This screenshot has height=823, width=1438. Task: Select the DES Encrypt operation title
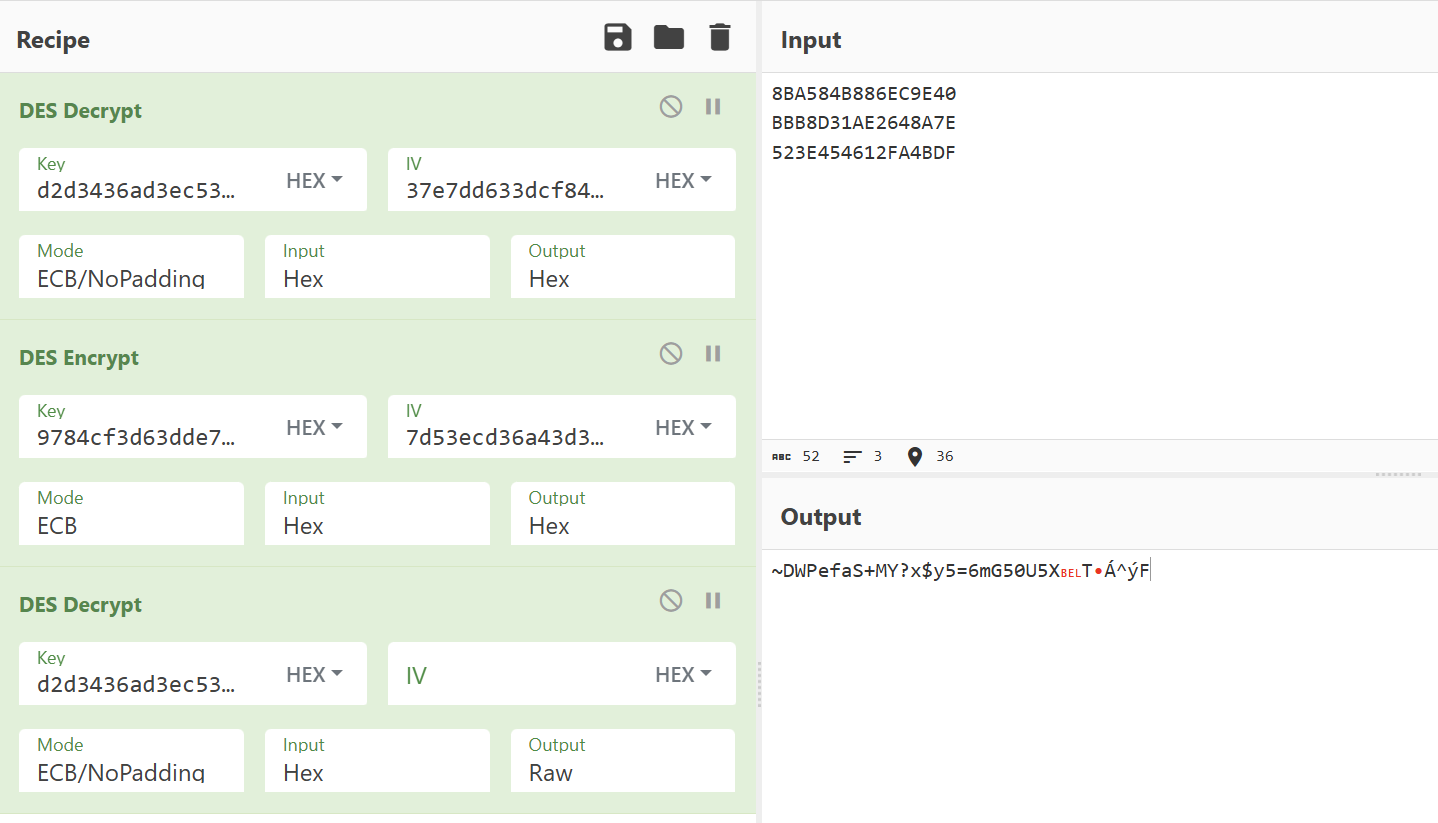pyautogui.click(x=79, y=358)
